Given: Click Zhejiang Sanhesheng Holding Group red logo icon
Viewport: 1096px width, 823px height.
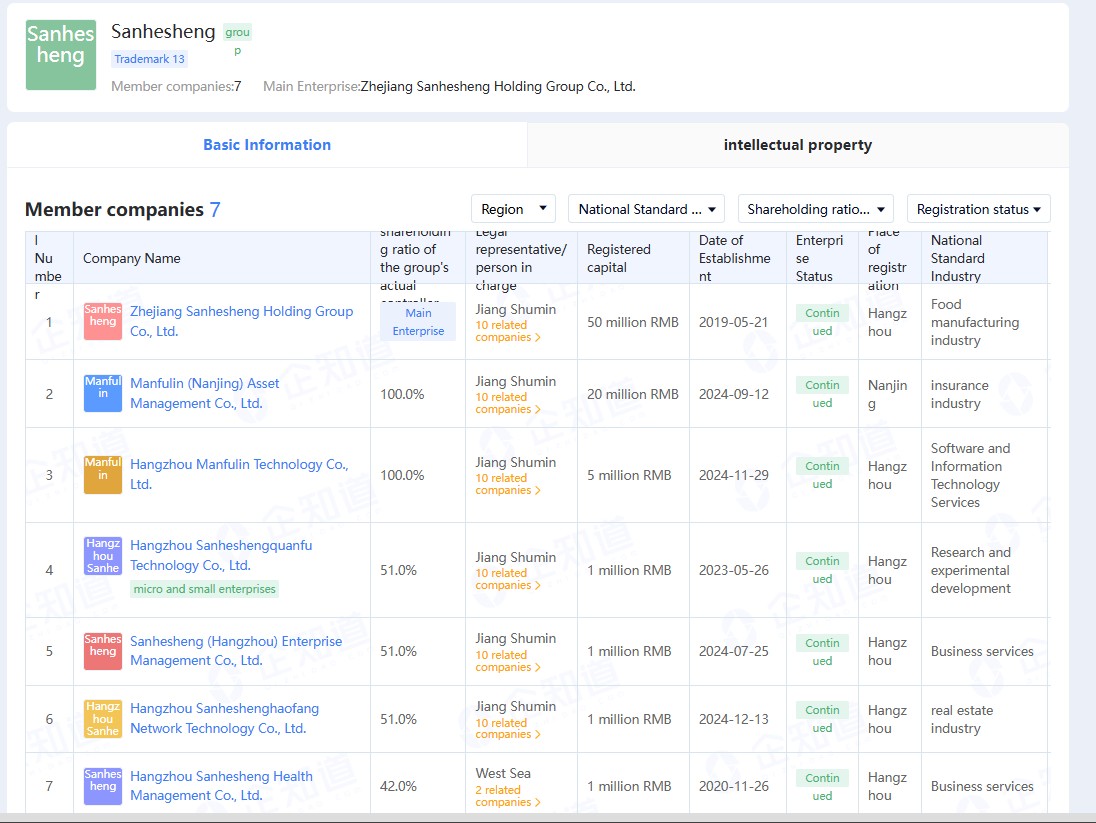Looking at the screenshot, I should click(103, 321).
